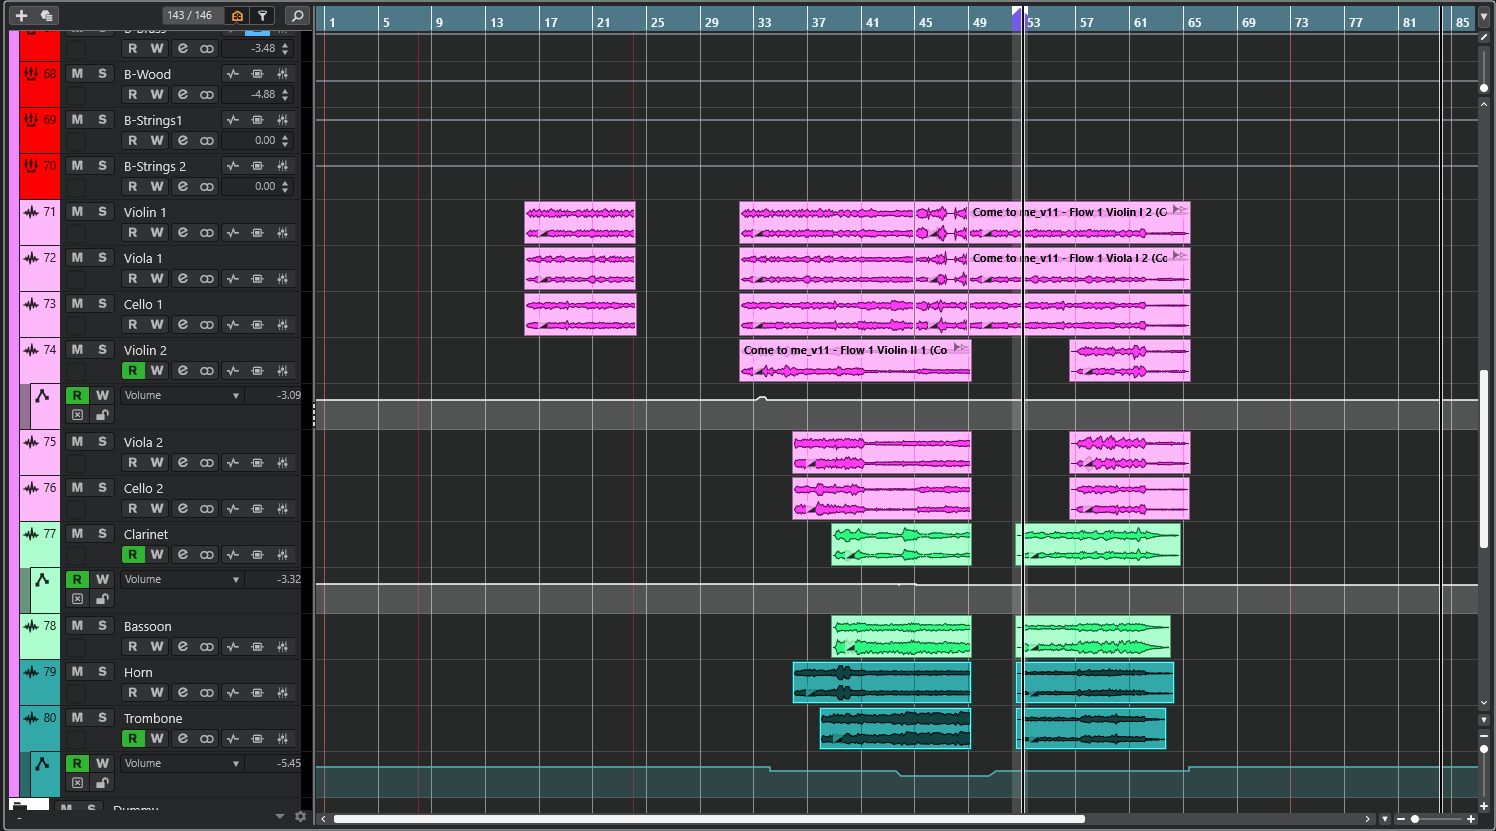
Task: Click the lock icon on Violin 2 automation
Action: [x=102, y=415]
